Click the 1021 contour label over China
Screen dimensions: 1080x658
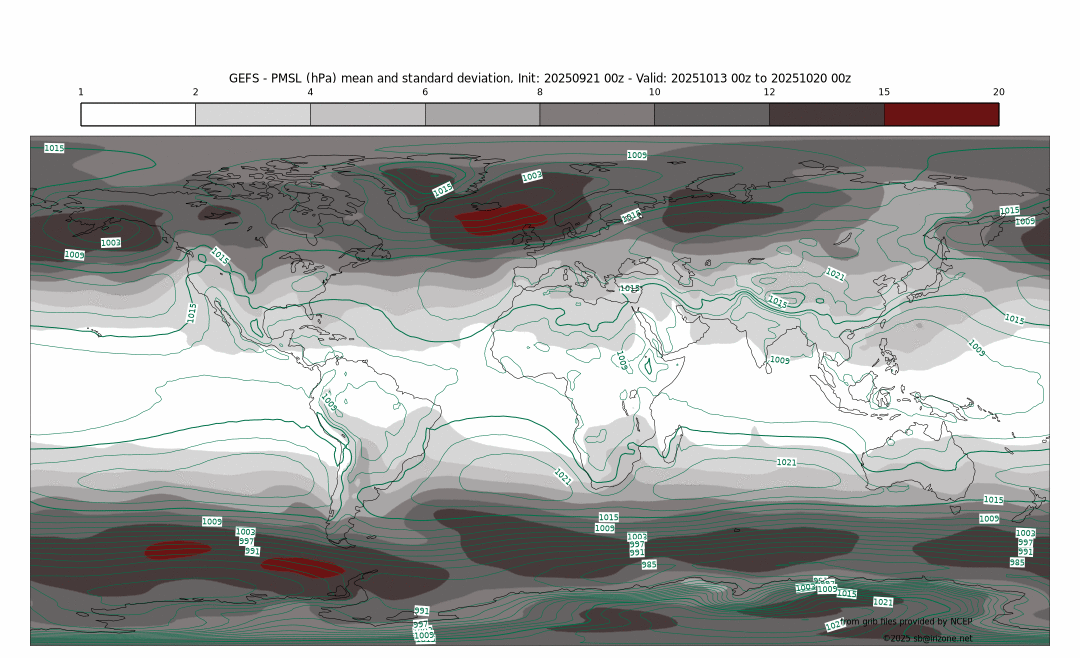click(835, 274)
